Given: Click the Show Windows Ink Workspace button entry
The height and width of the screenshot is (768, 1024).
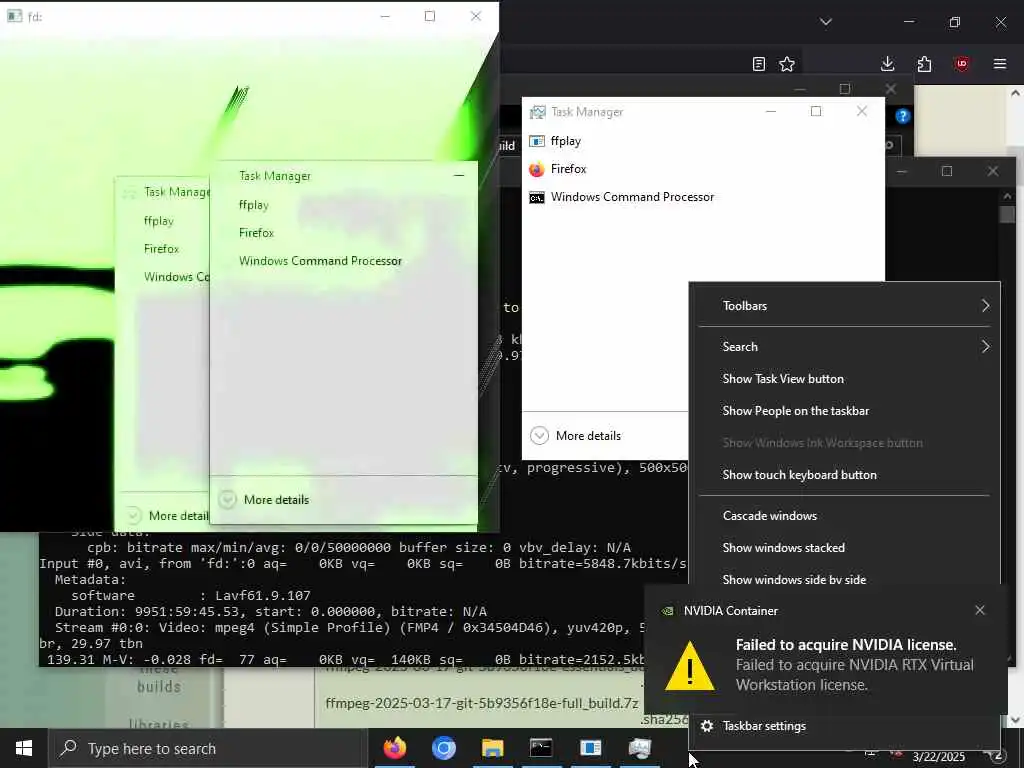Looking at the screenshot, I should pyautogui.click(x=844, y=443).
